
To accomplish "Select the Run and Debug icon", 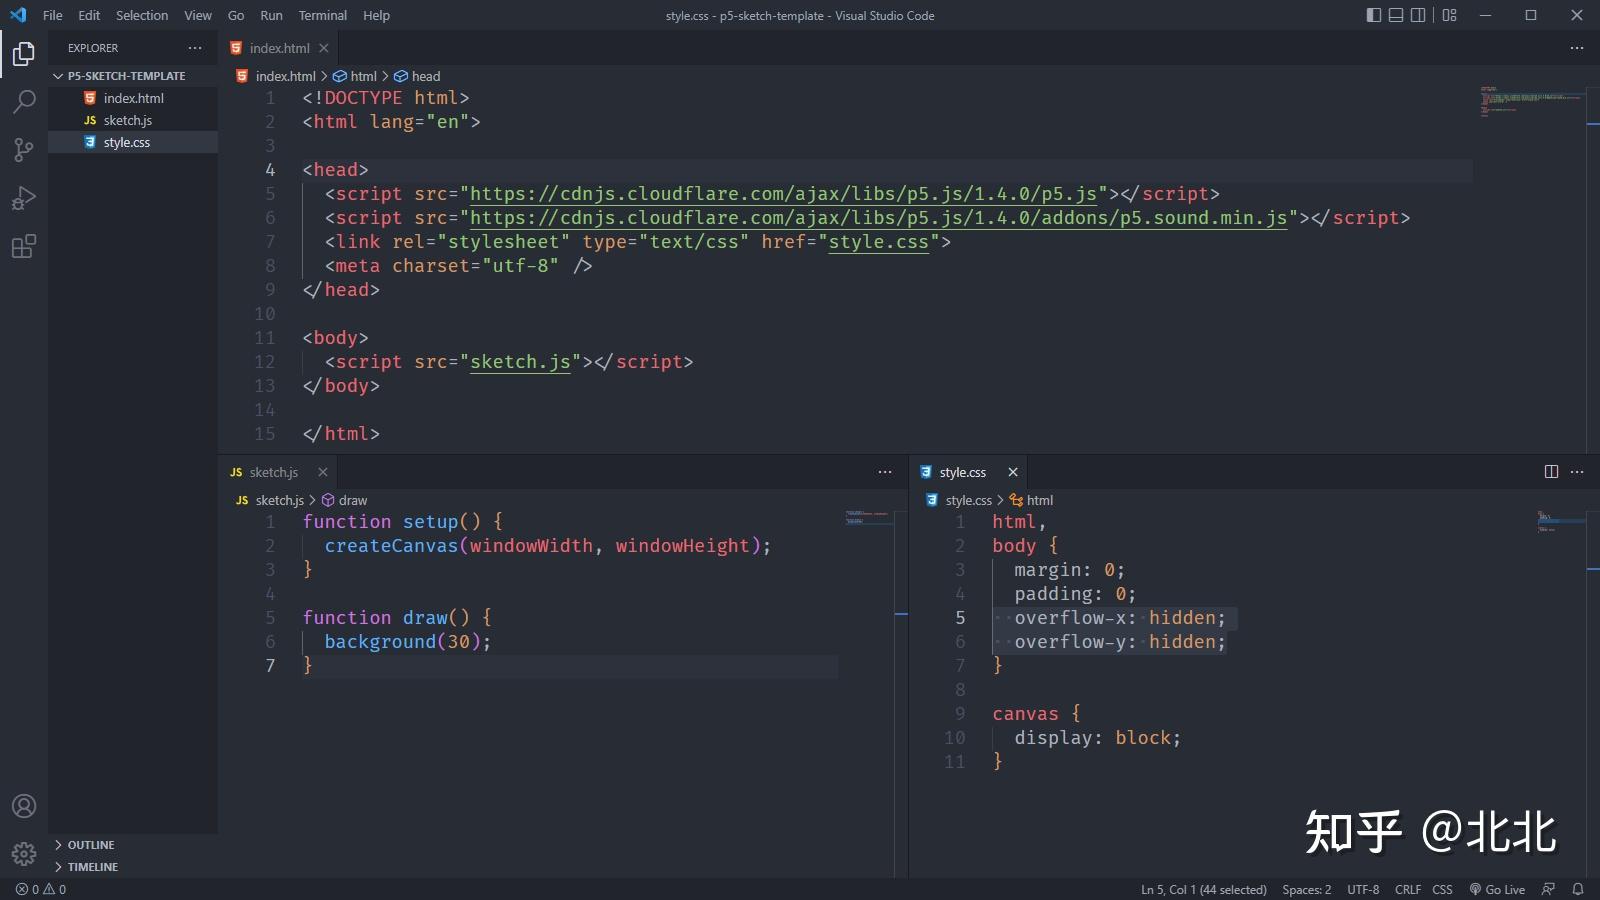I will tap(23, 198).
